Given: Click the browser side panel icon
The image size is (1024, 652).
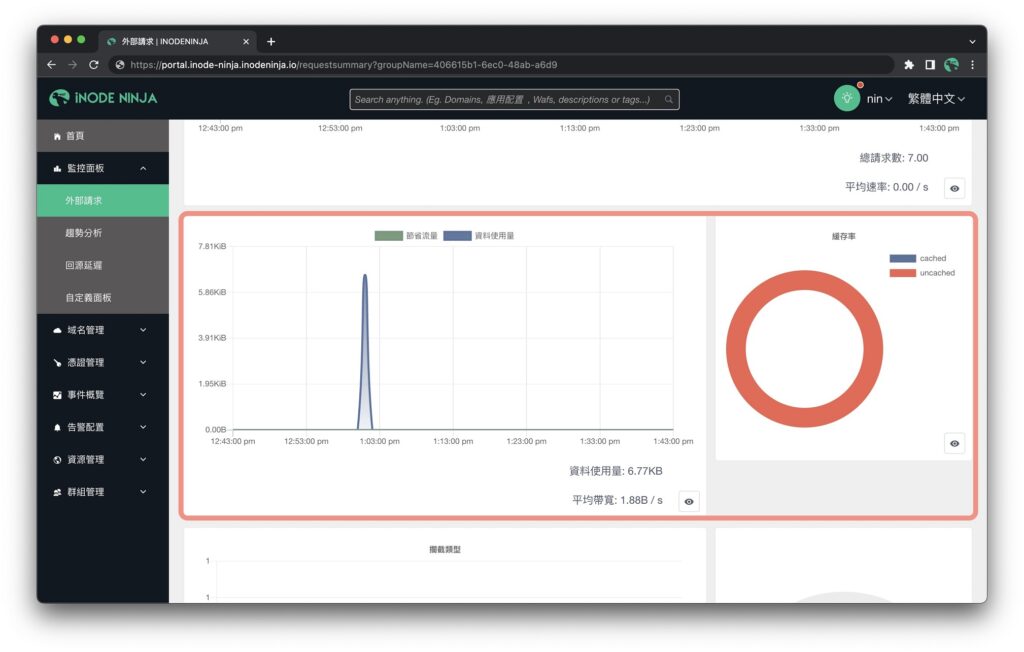Looking at the screenshot, I should pos(930,65).
